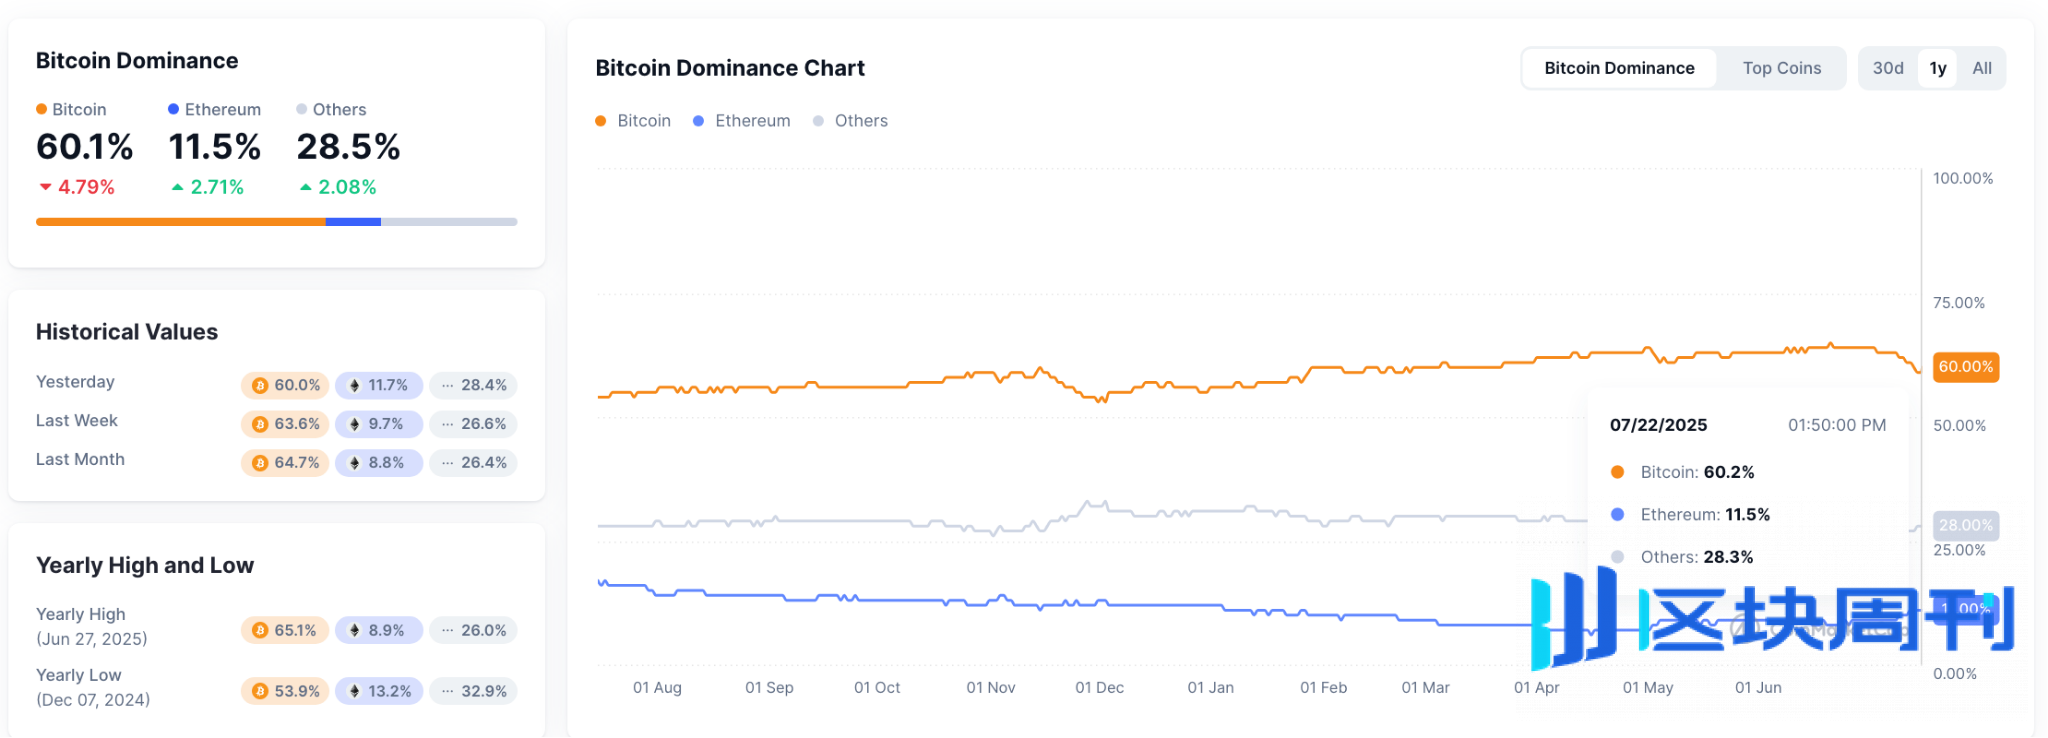Click Others: 28.3% in chart tooltip
This screenshot has width=2048, height=738.
tap(1682, 557)
